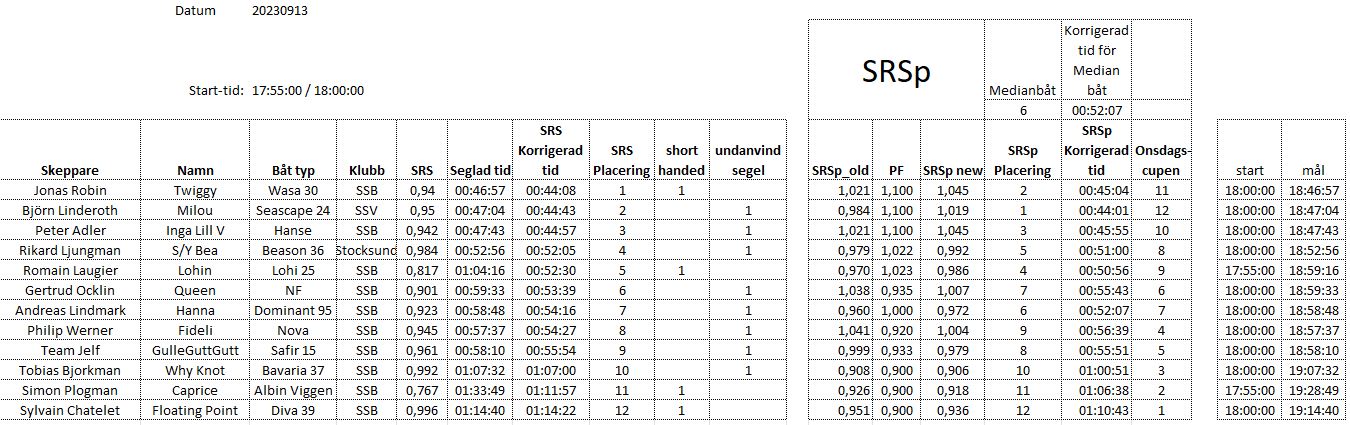Click the short handed mark for Lohin
The width and height of the screenshot is (1350, 425).
pyautogui.click(x=680, y=270)
